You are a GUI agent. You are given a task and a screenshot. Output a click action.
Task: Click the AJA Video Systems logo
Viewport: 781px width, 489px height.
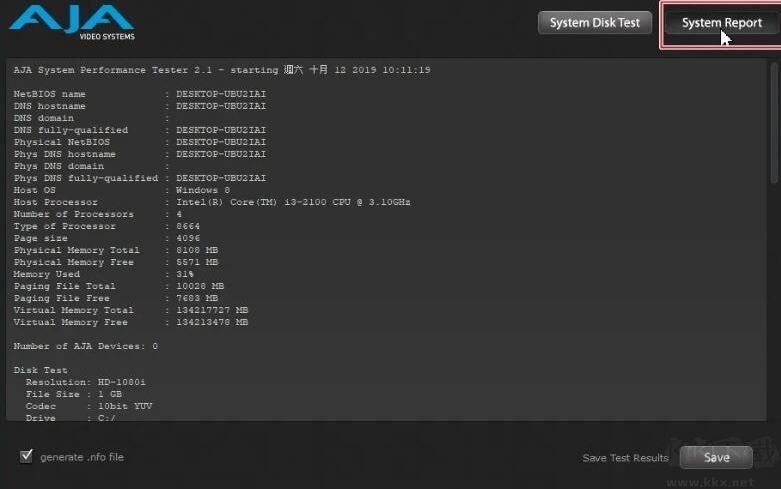(x=72, y=22)
